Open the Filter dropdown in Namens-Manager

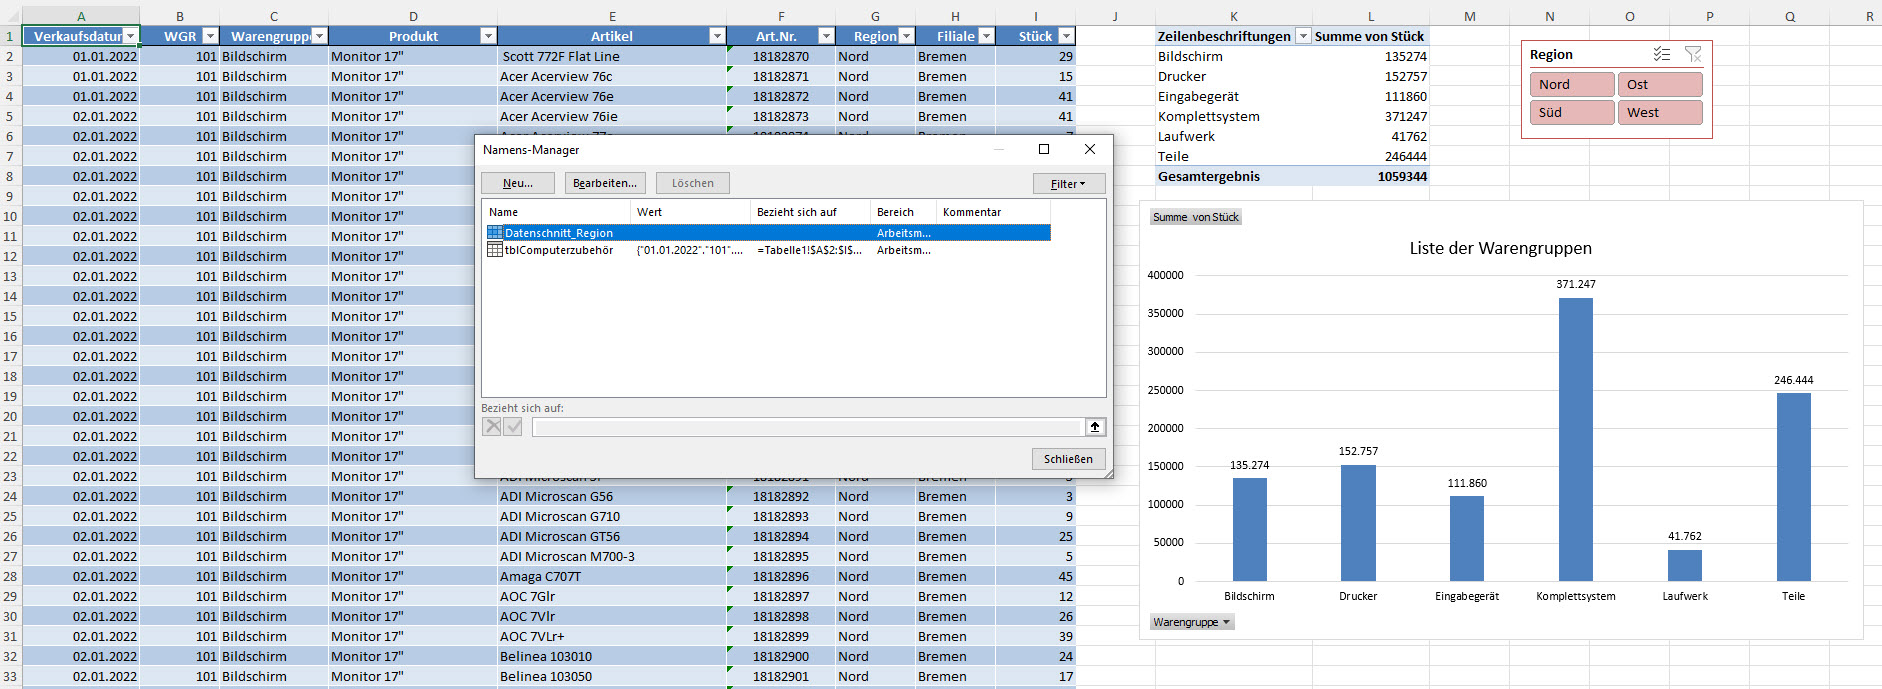(1068, 184)
